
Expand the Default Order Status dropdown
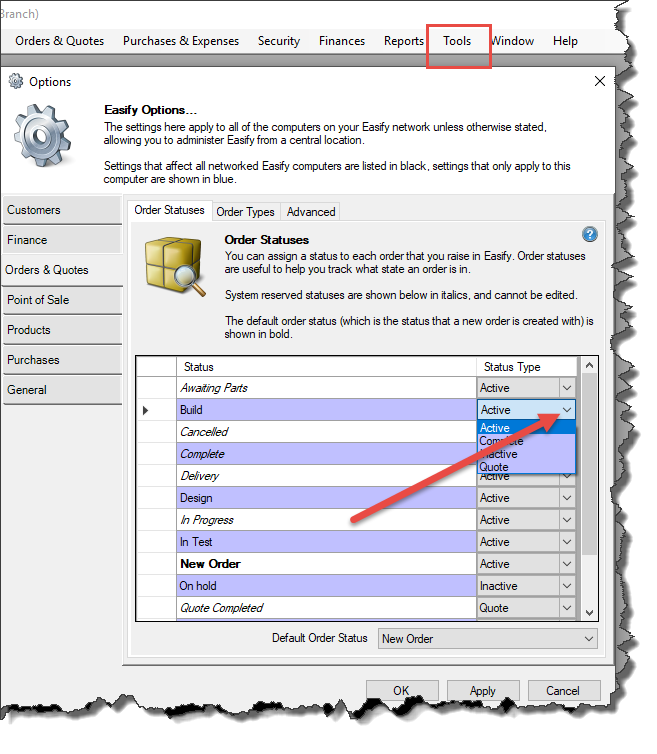tap(588, 638)
